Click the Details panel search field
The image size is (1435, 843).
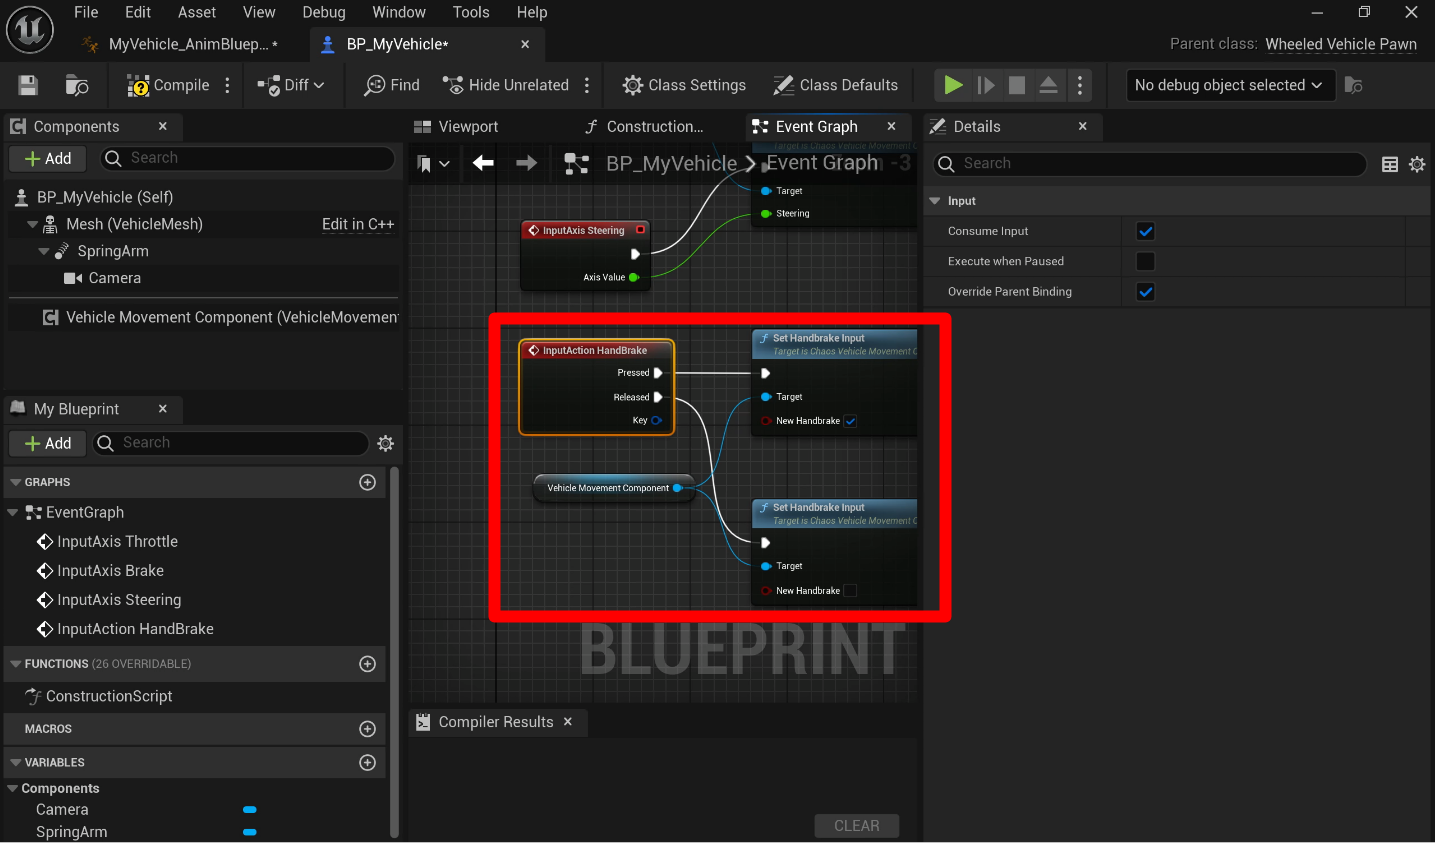click(x=1150, y=164)
